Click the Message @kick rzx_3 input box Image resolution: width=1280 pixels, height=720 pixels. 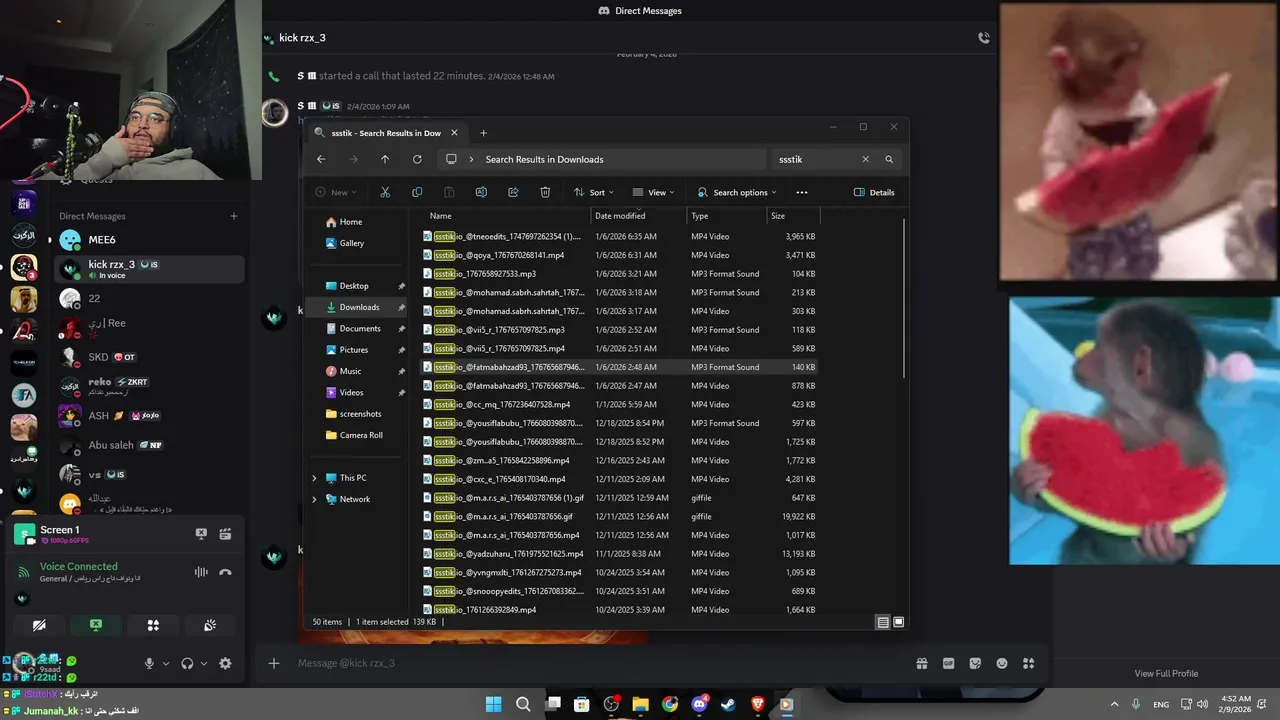pyautogui.click(x=600, y=663)
